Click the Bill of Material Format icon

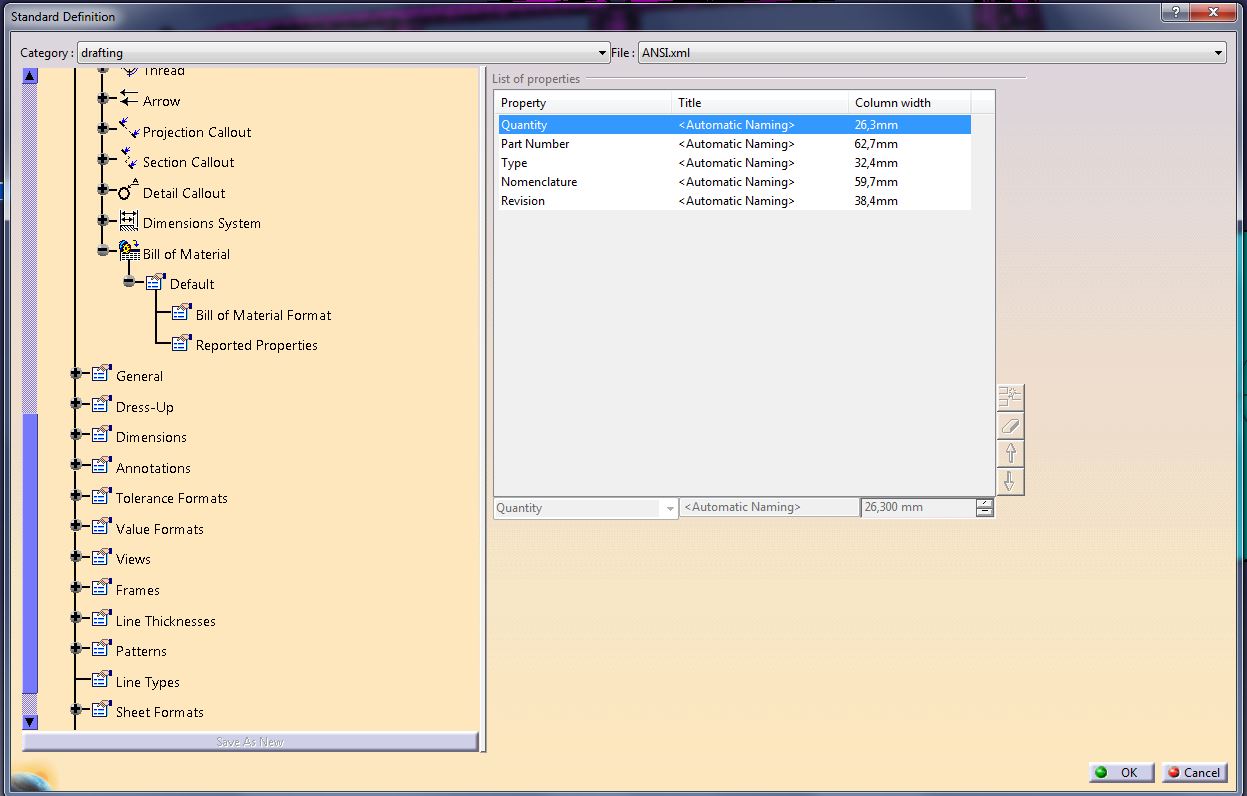click(181, 312)
